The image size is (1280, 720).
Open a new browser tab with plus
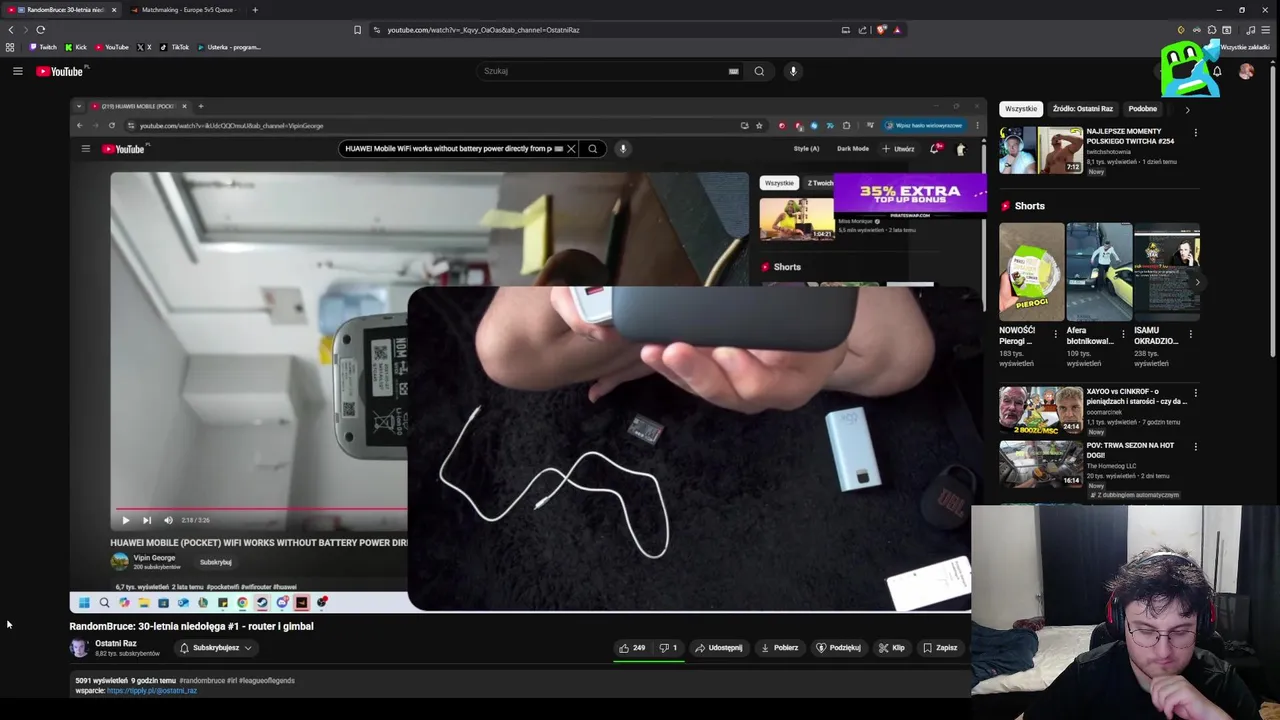point(255,10)
